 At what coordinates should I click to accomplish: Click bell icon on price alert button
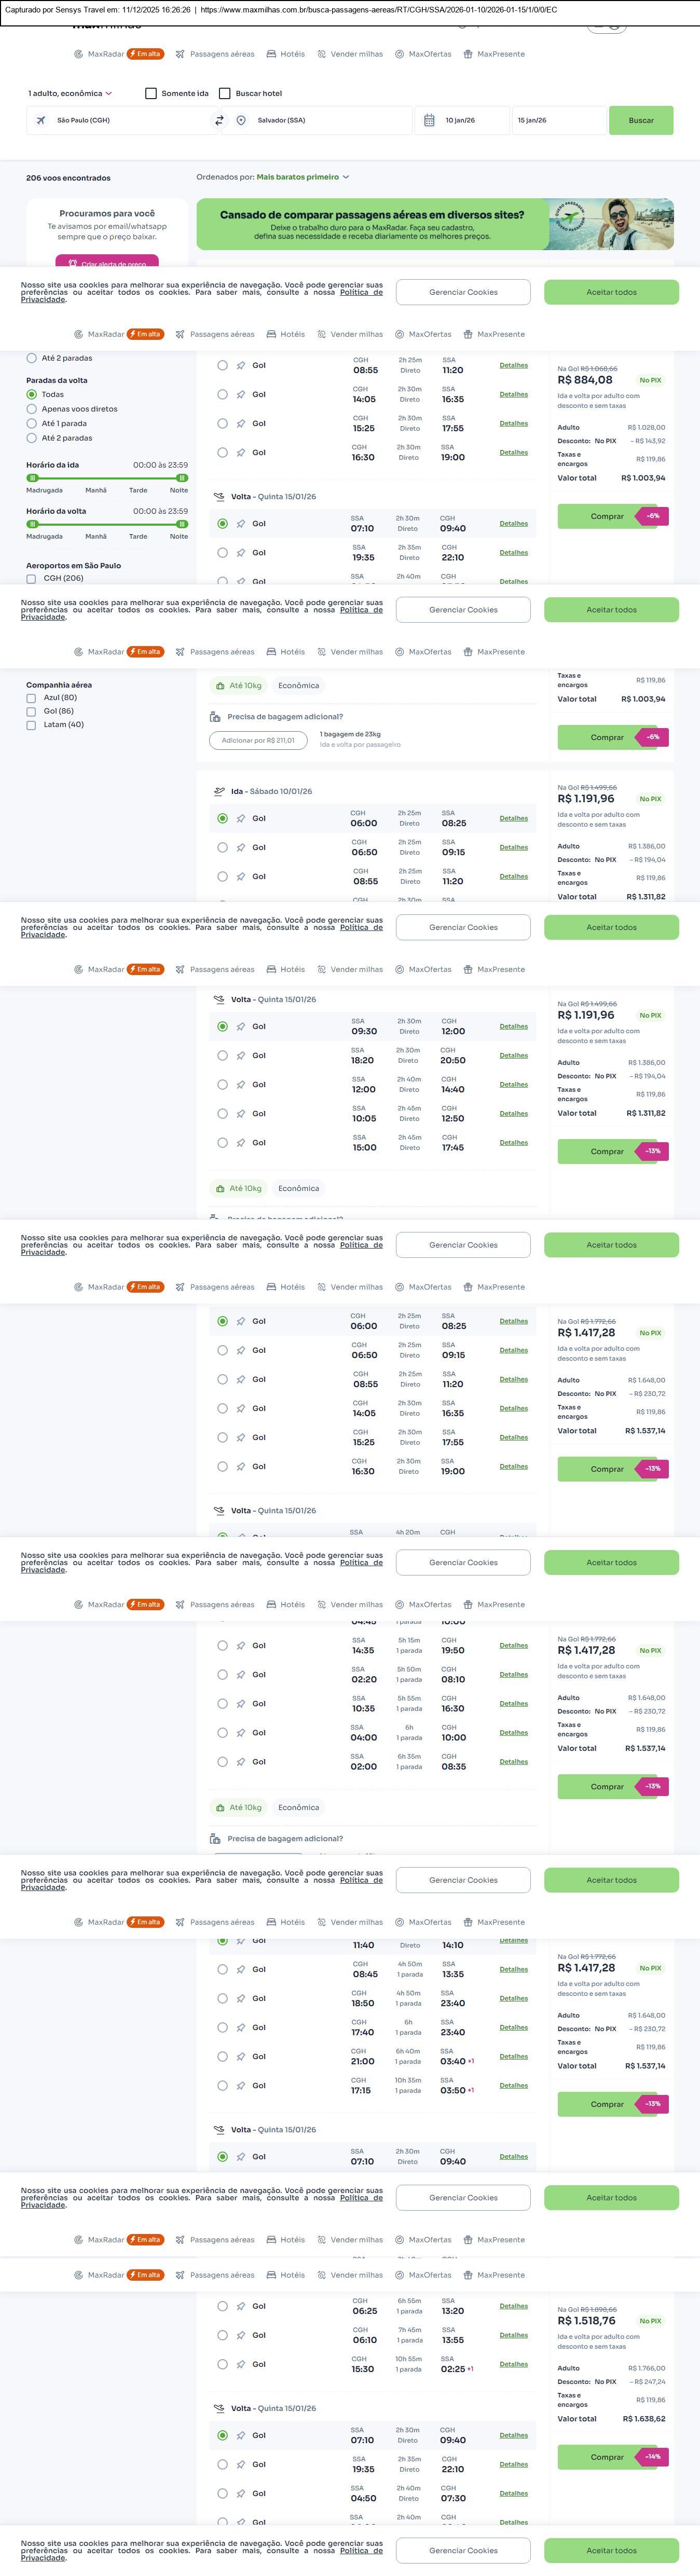(73, 264)
